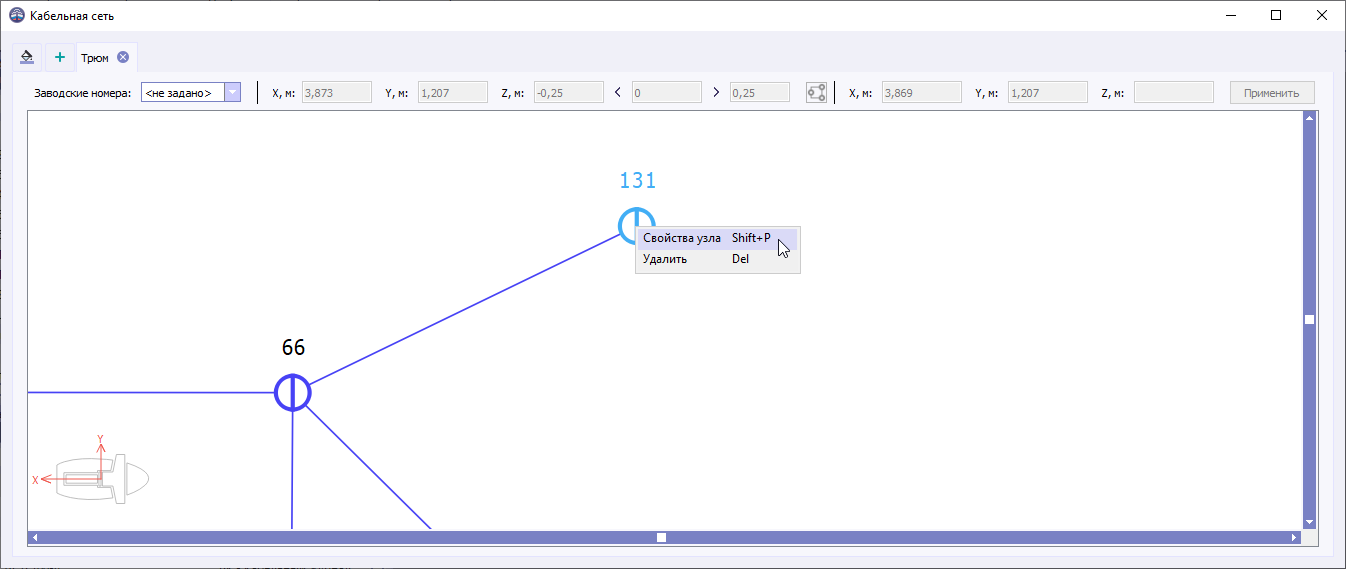Click the node connection icon button
The height and width of the screenshot is (569, 1346).
pyautogui.click(x=816, y=93)
